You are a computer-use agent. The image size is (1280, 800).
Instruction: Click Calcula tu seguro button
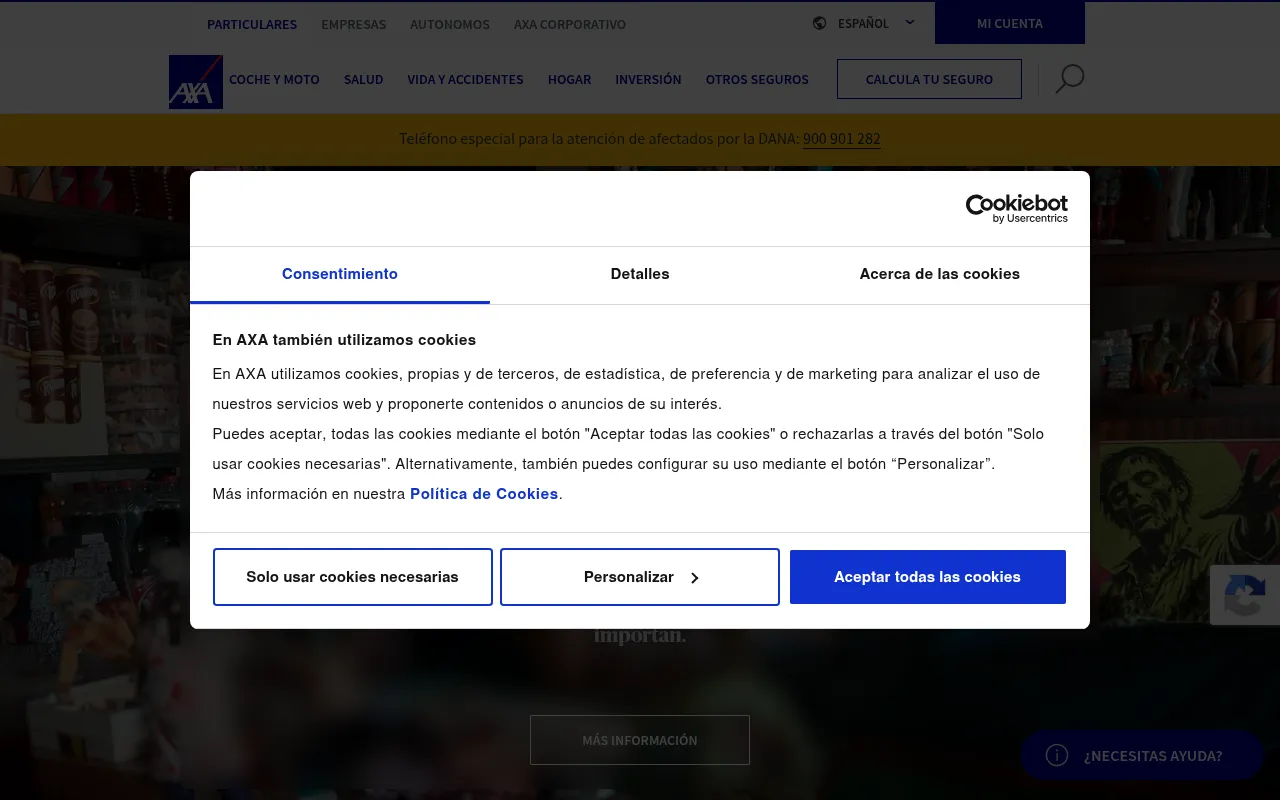tap(929, 79)
